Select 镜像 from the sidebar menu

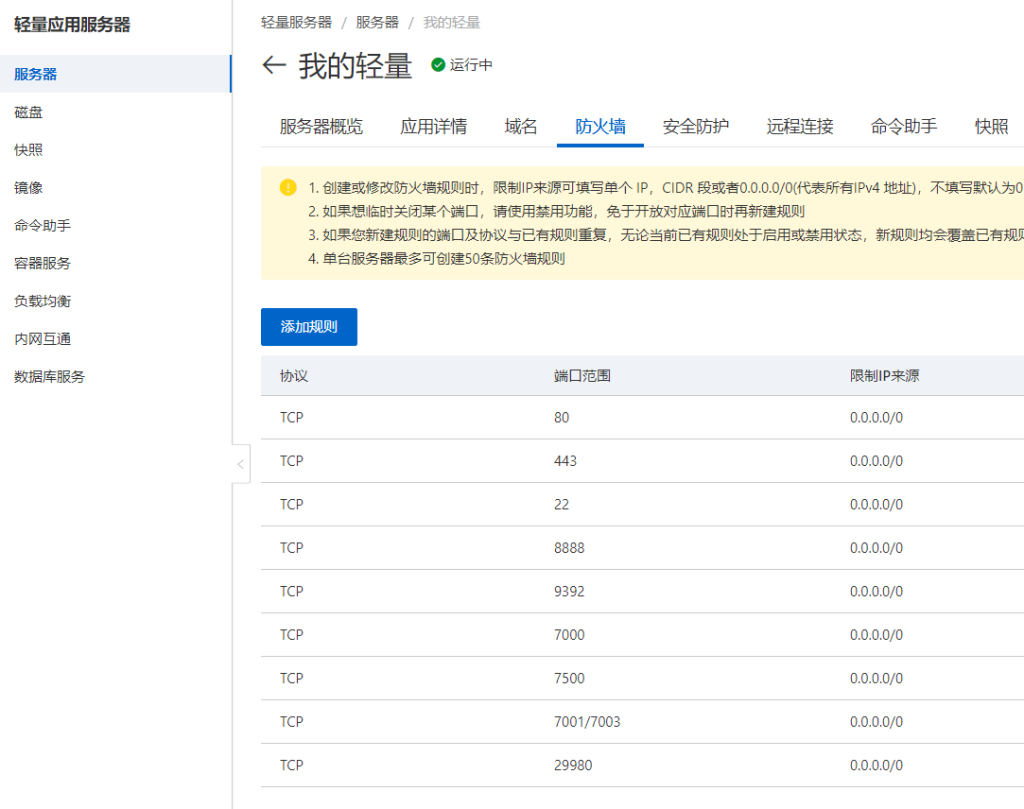(28, 188)
